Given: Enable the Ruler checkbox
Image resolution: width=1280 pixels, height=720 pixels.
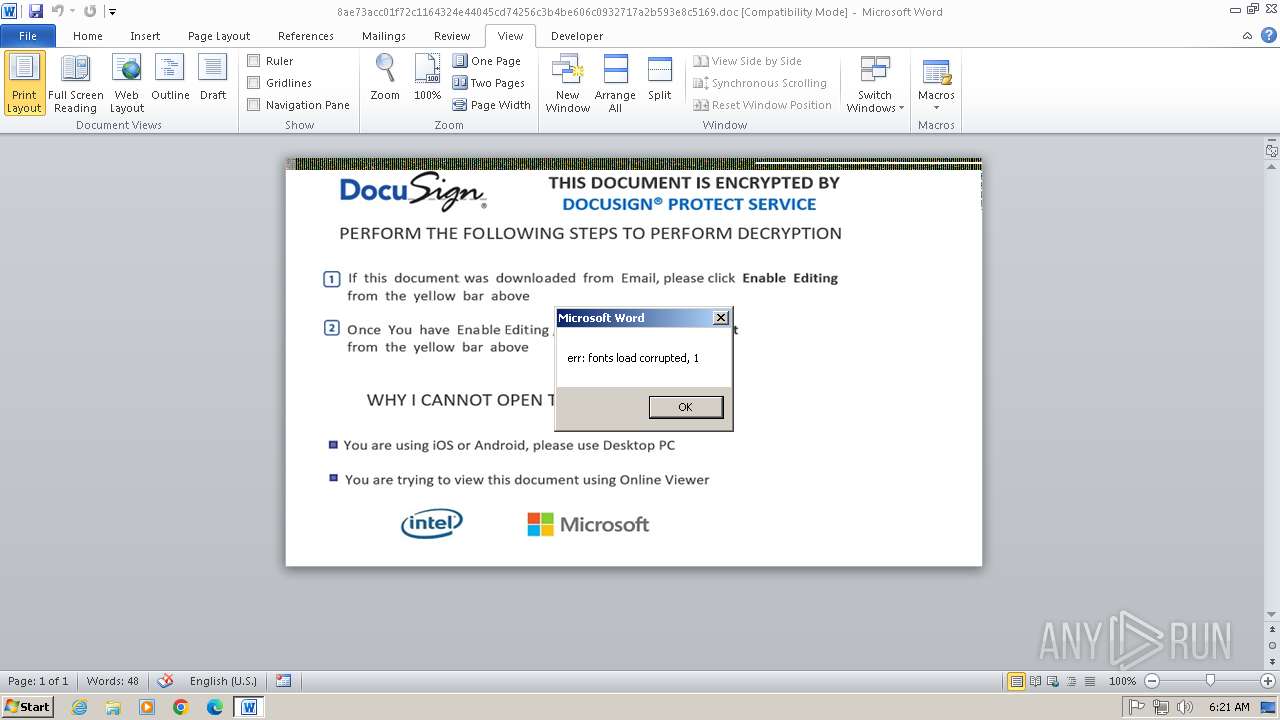Looking at the screenshot, I should (254, 61).
